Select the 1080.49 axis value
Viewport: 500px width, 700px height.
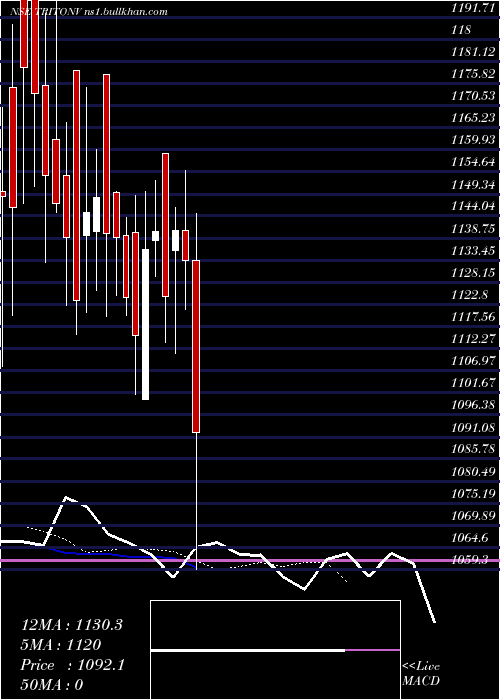[473, 472]
